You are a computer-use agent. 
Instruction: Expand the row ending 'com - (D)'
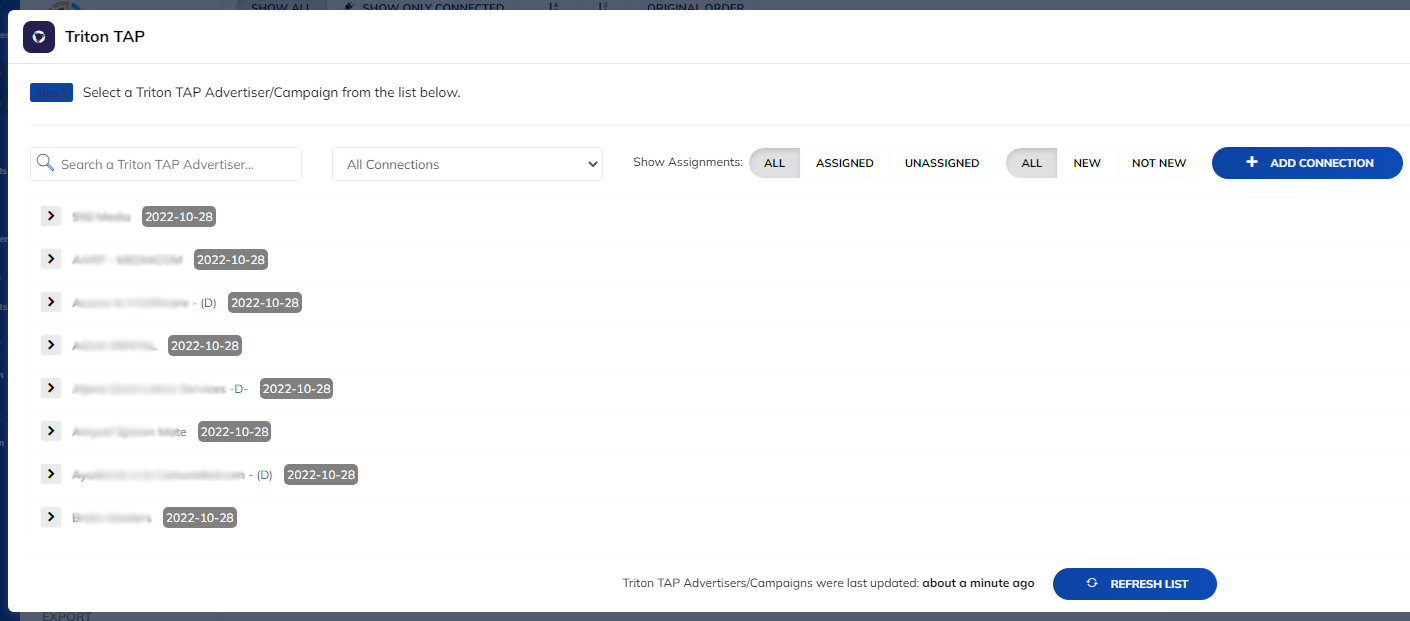click(51, 474)
